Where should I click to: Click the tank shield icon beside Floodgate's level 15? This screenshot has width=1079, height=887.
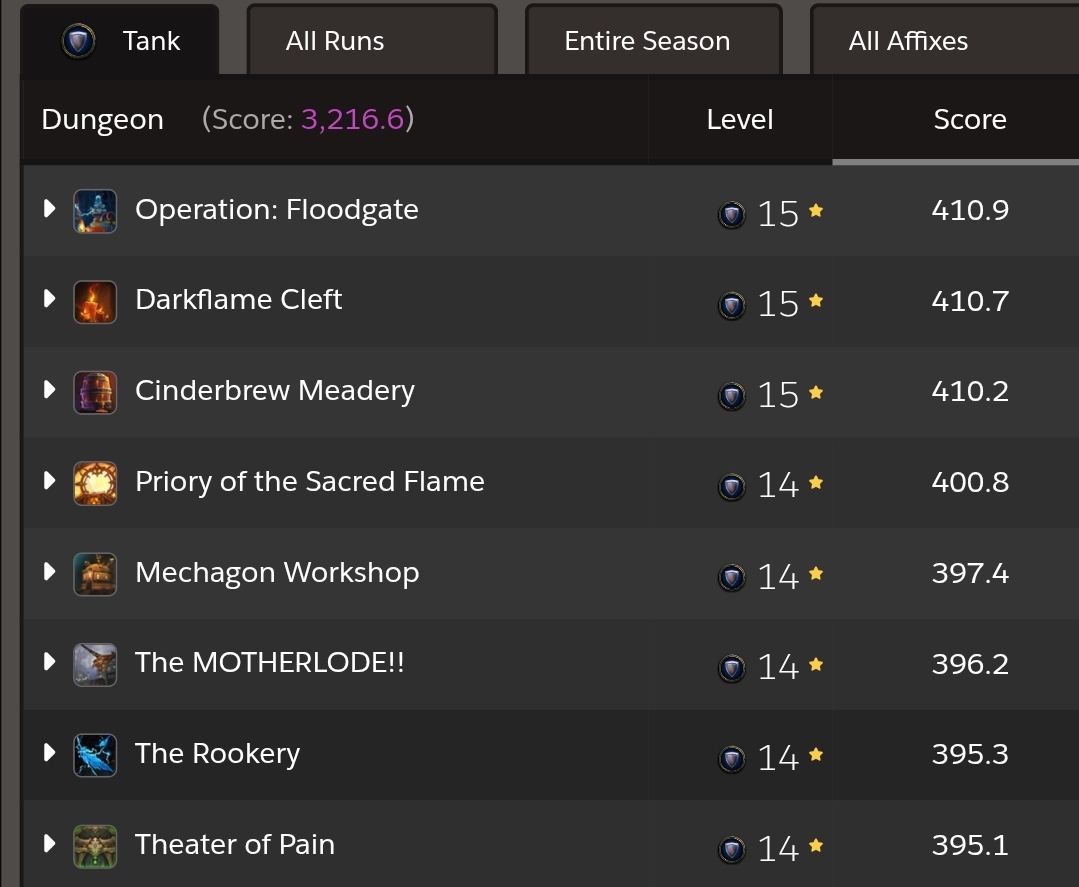point(731,215)
